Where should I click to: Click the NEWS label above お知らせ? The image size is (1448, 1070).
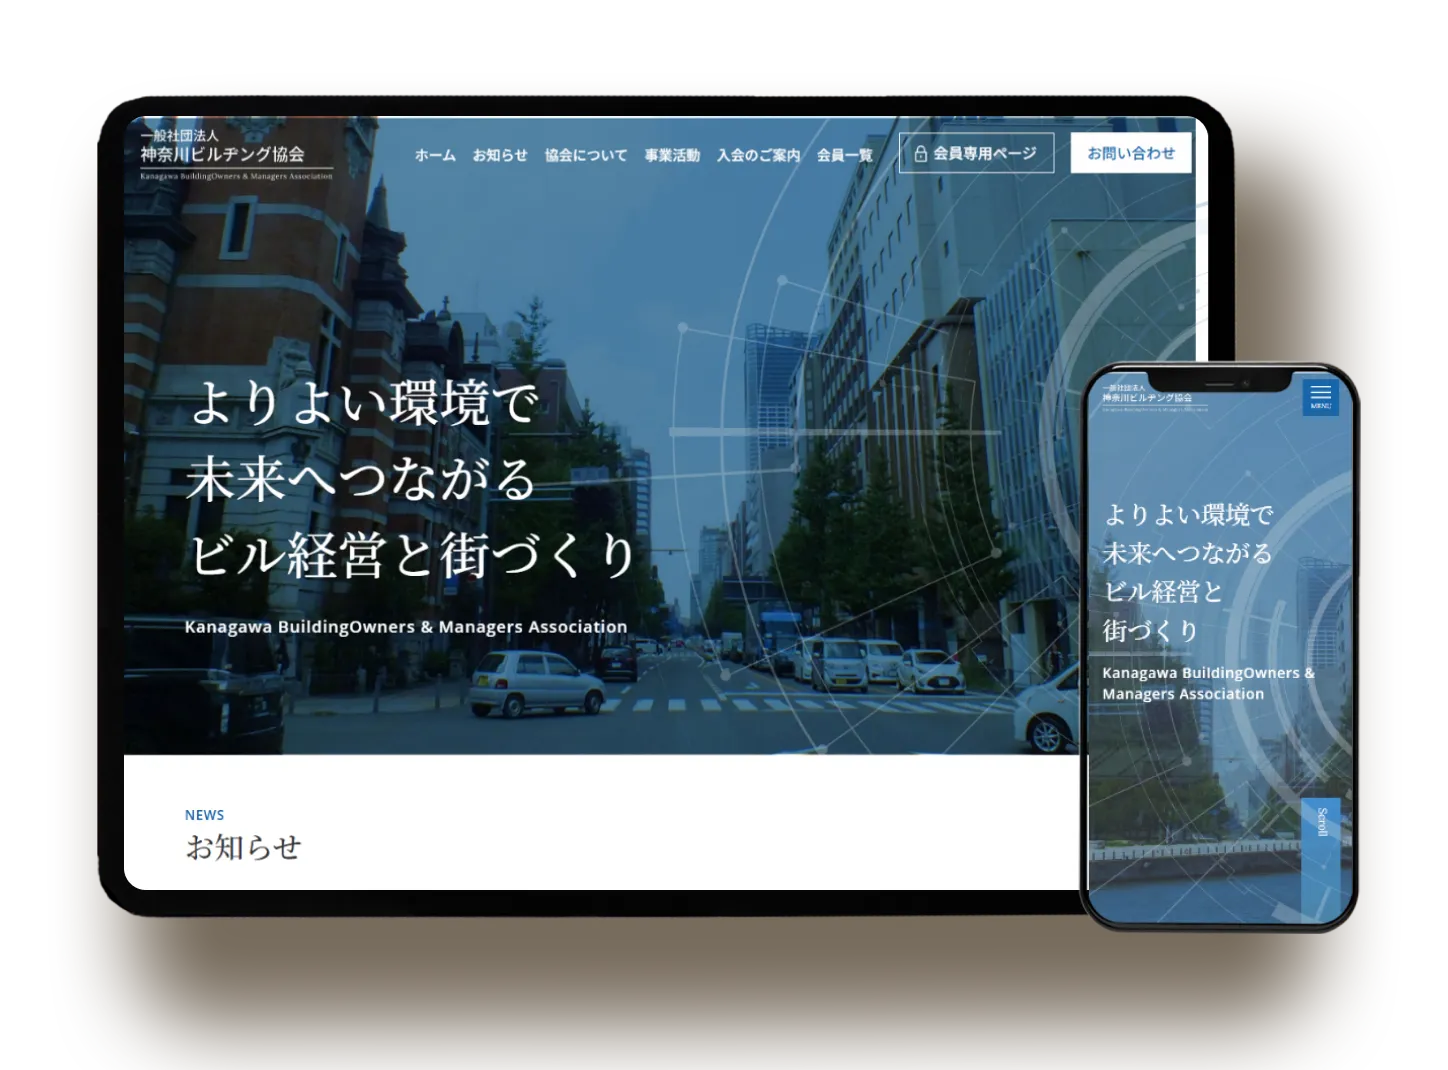click(204, 814)
